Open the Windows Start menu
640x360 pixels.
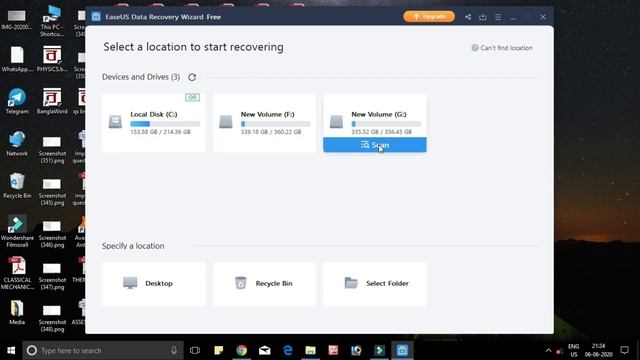point(11,350)
